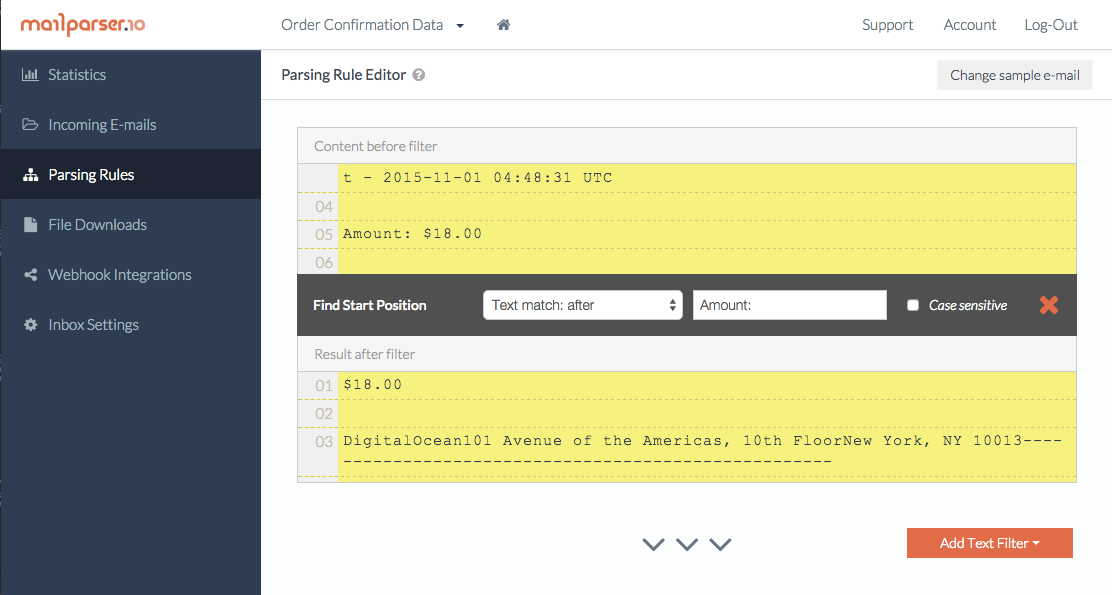This screenshot has height=595, width=1112.
Task: Open File Downloads using the file icon
Action: (30, 224)
